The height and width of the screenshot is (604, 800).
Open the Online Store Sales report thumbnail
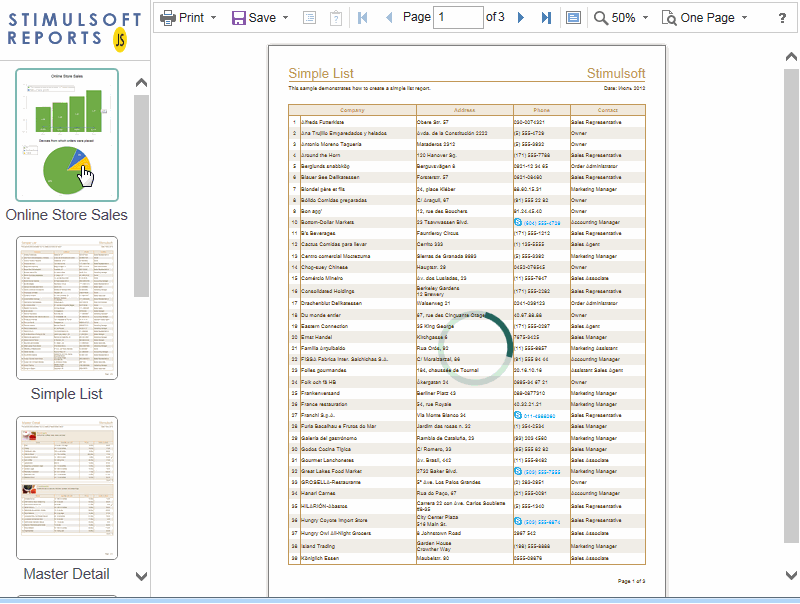point(67,135)
